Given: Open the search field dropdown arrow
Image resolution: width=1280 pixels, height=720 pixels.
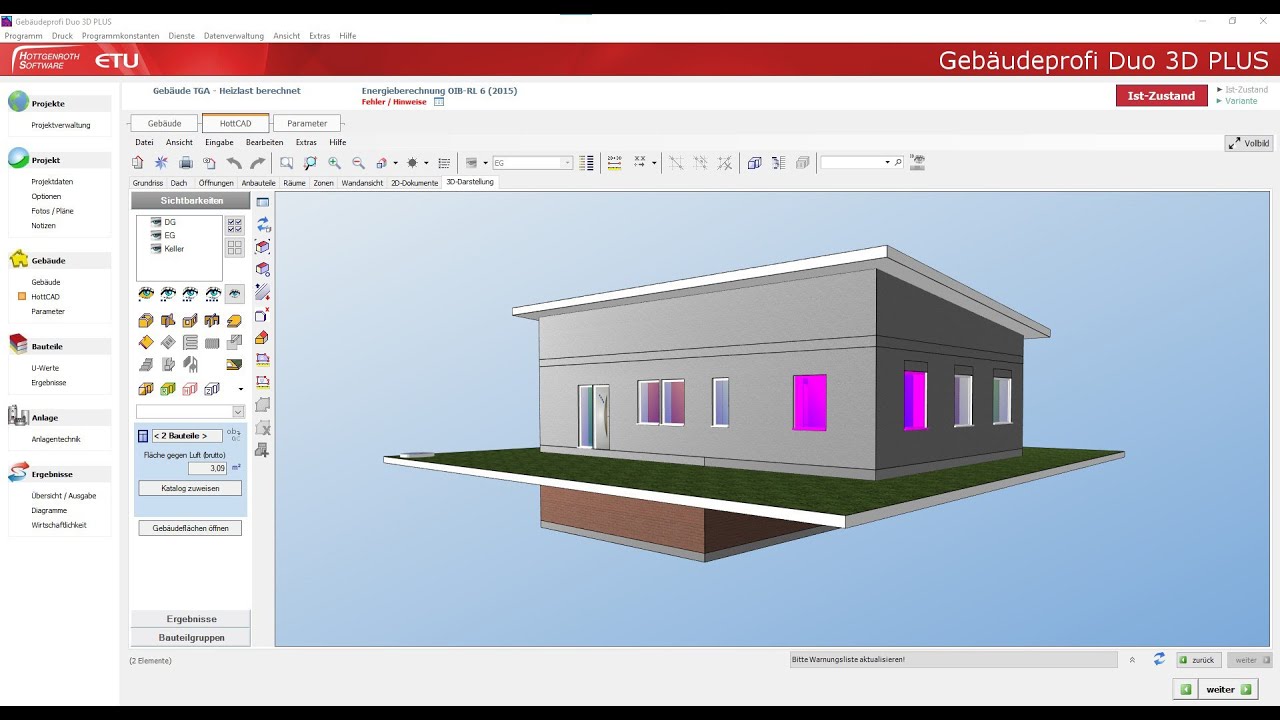Looking at the screenshot, I should click(x=887, y=162).
